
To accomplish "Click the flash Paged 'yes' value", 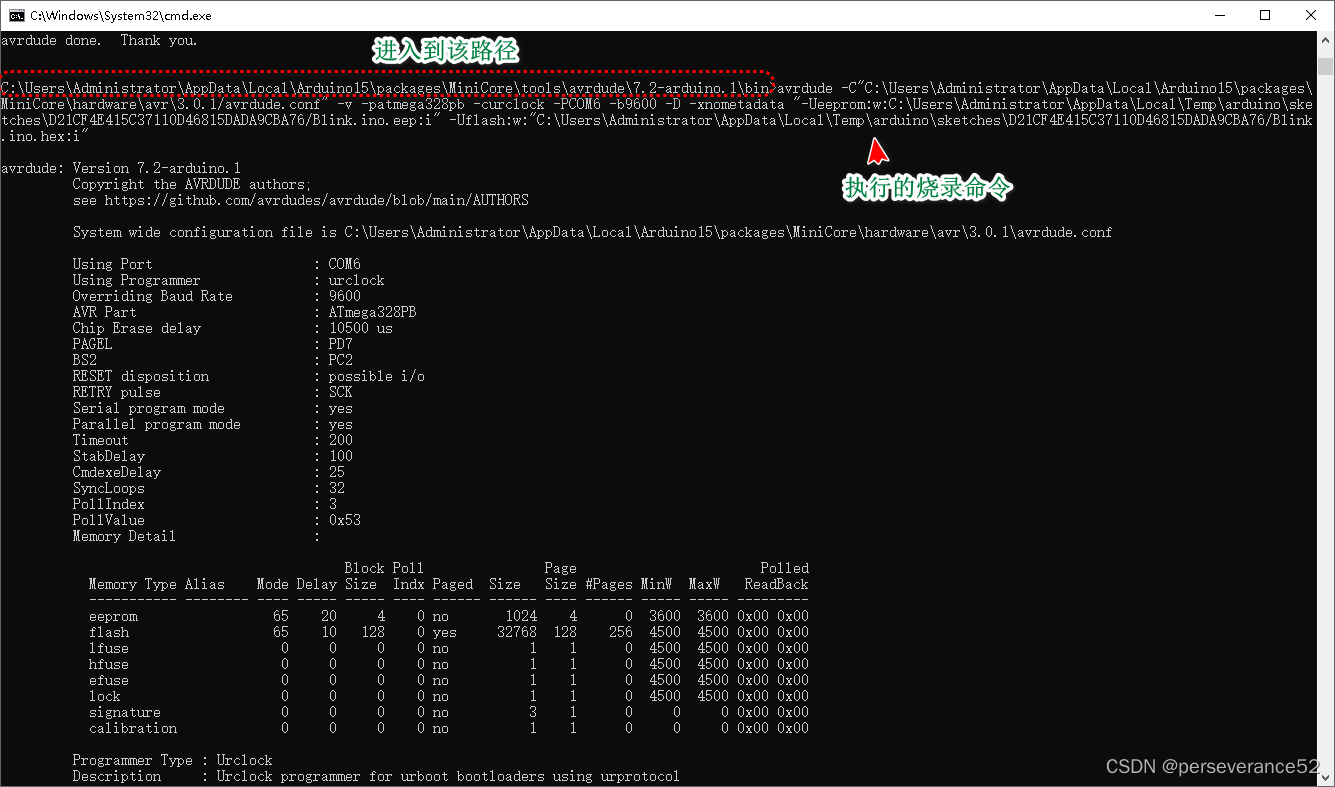I will [x=444, y=632].
